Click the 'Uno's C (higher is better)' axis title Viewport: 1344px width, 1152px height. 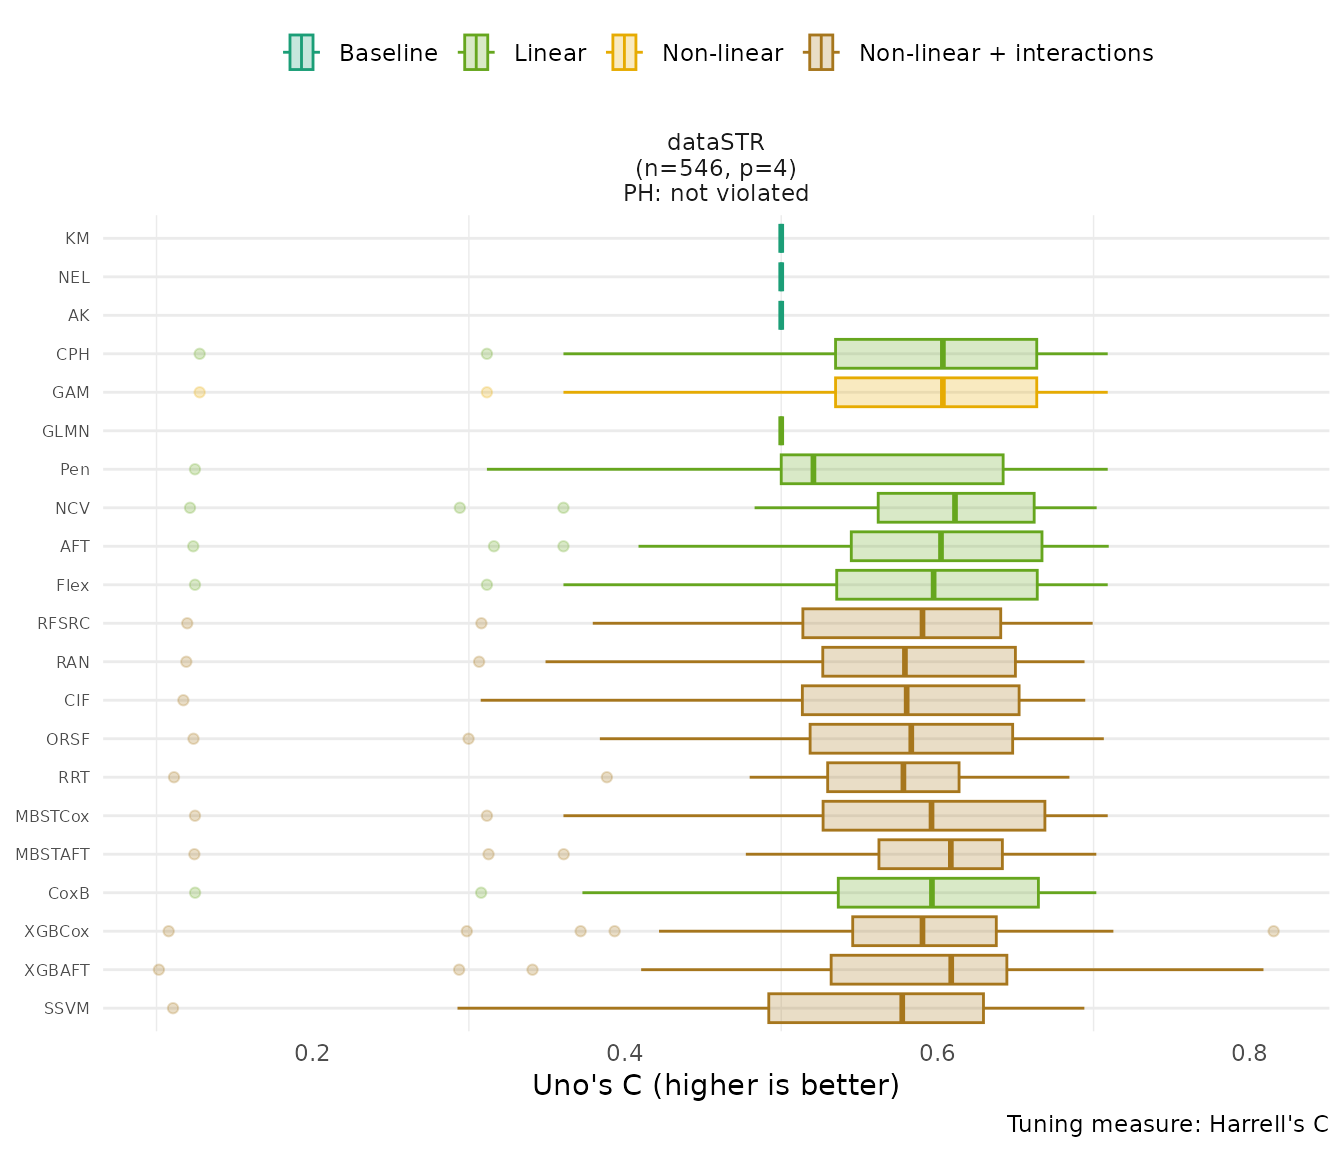pos(716,1085)
